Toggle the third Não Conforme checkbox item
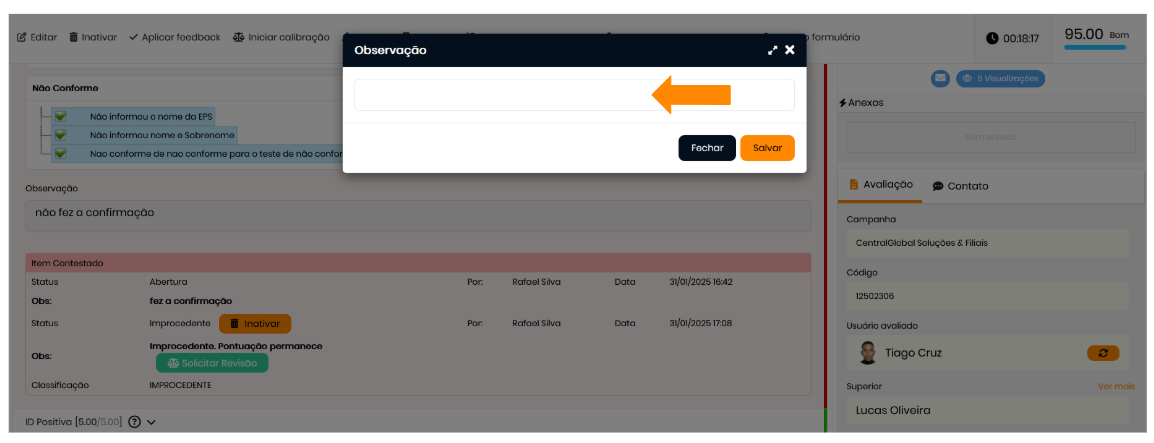This screenshot has width=1154, height=443. coord(61,154)
